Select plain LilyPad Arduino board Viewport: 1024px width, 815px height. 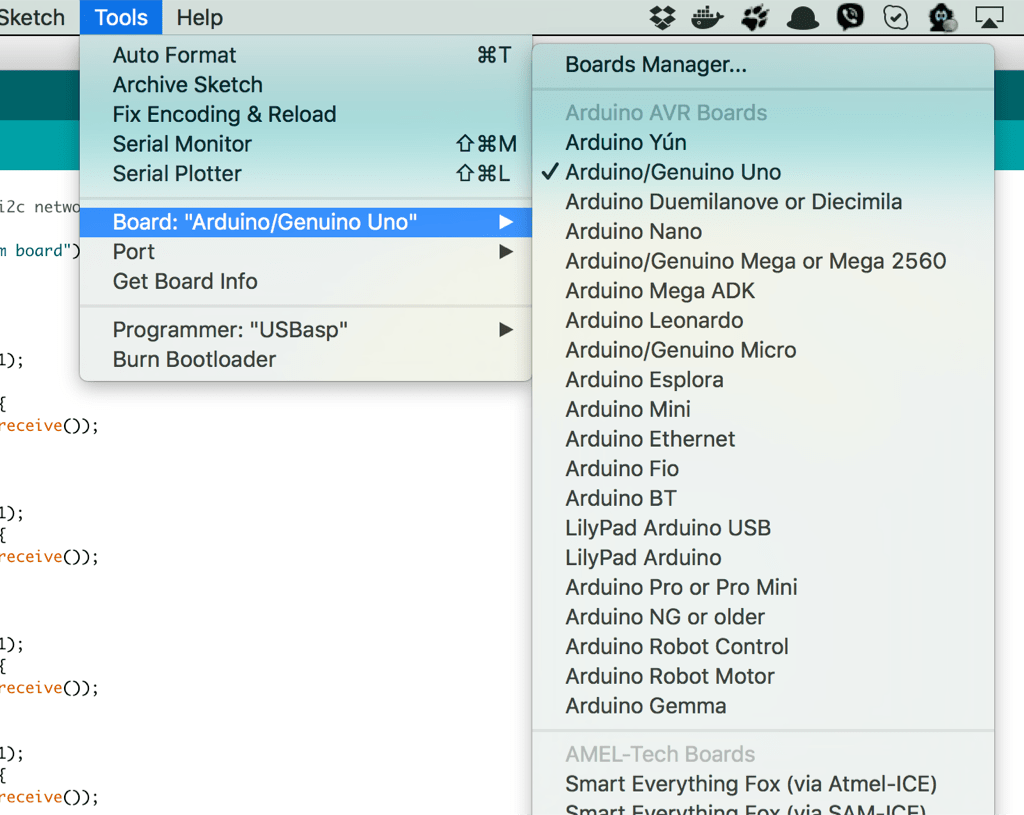tap(763, 558)
